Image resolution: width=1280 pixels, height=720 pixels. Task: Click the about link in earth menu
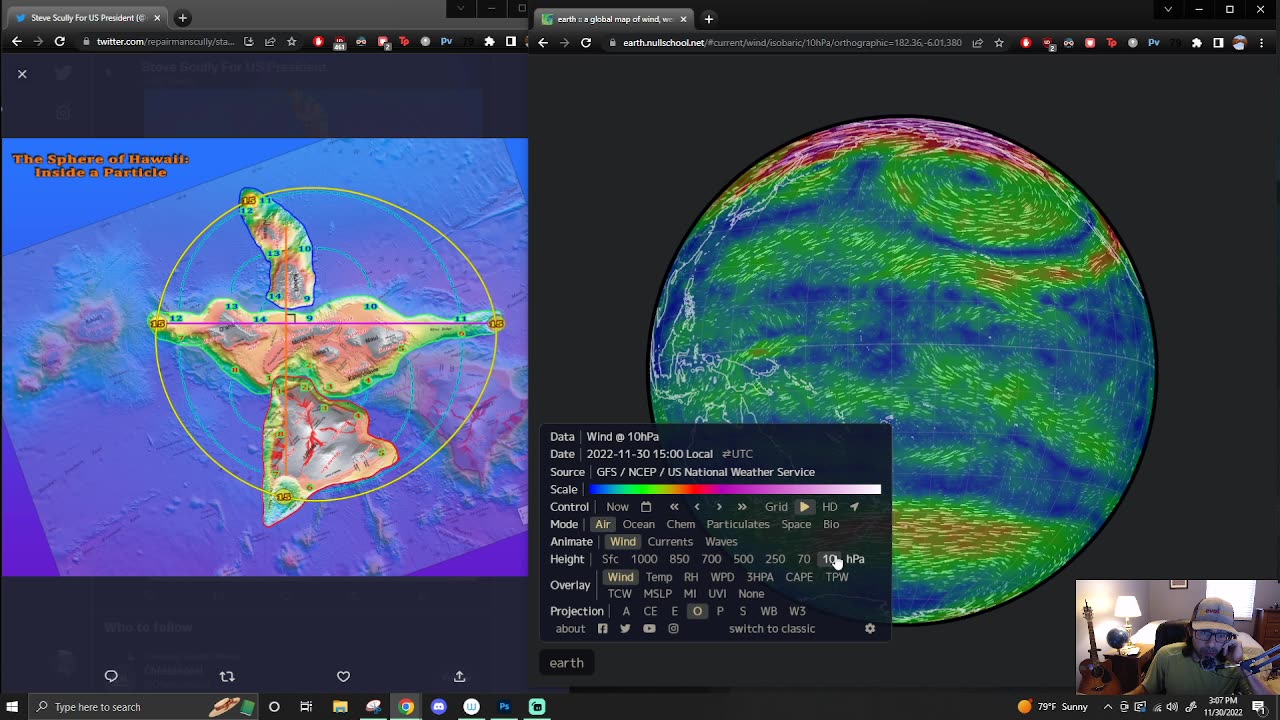[x=570, y=629]
